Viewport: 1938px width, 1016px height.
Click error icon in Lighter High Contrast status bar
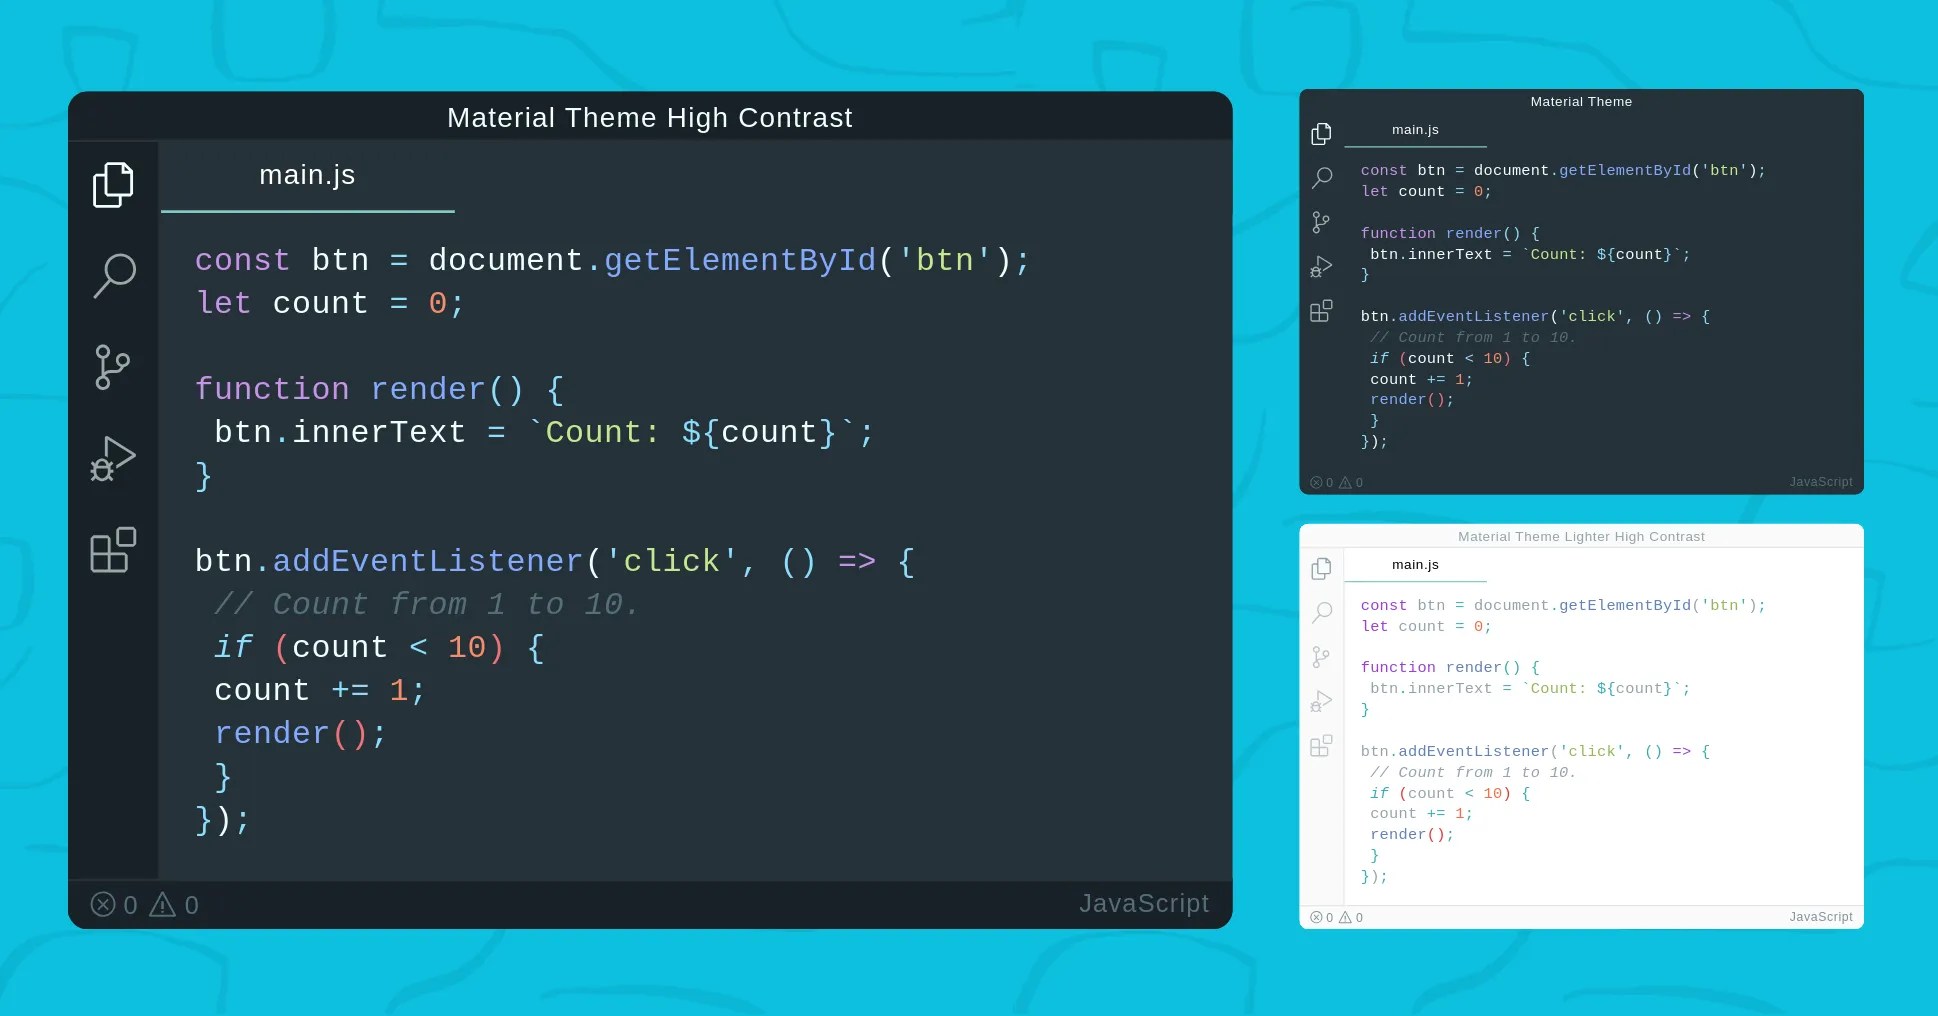pos(1316,917)
